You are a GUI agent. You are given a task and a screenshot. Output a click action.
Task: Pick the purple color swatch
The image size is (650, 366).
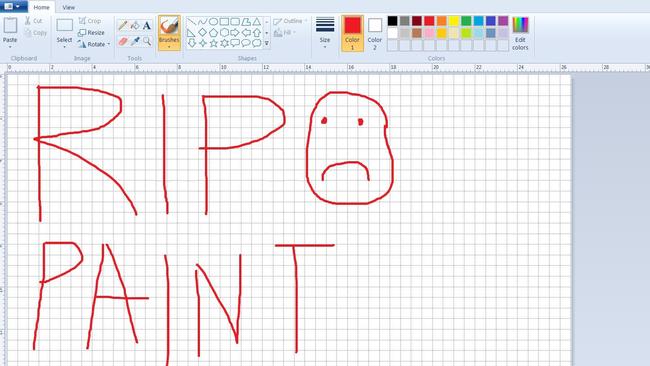pyautogui.click(x=503, y=21)
